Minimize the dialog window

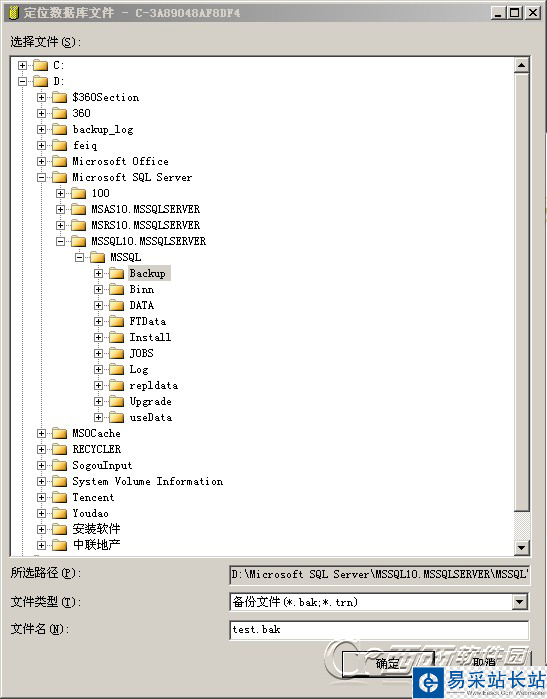tap(499, 12)
